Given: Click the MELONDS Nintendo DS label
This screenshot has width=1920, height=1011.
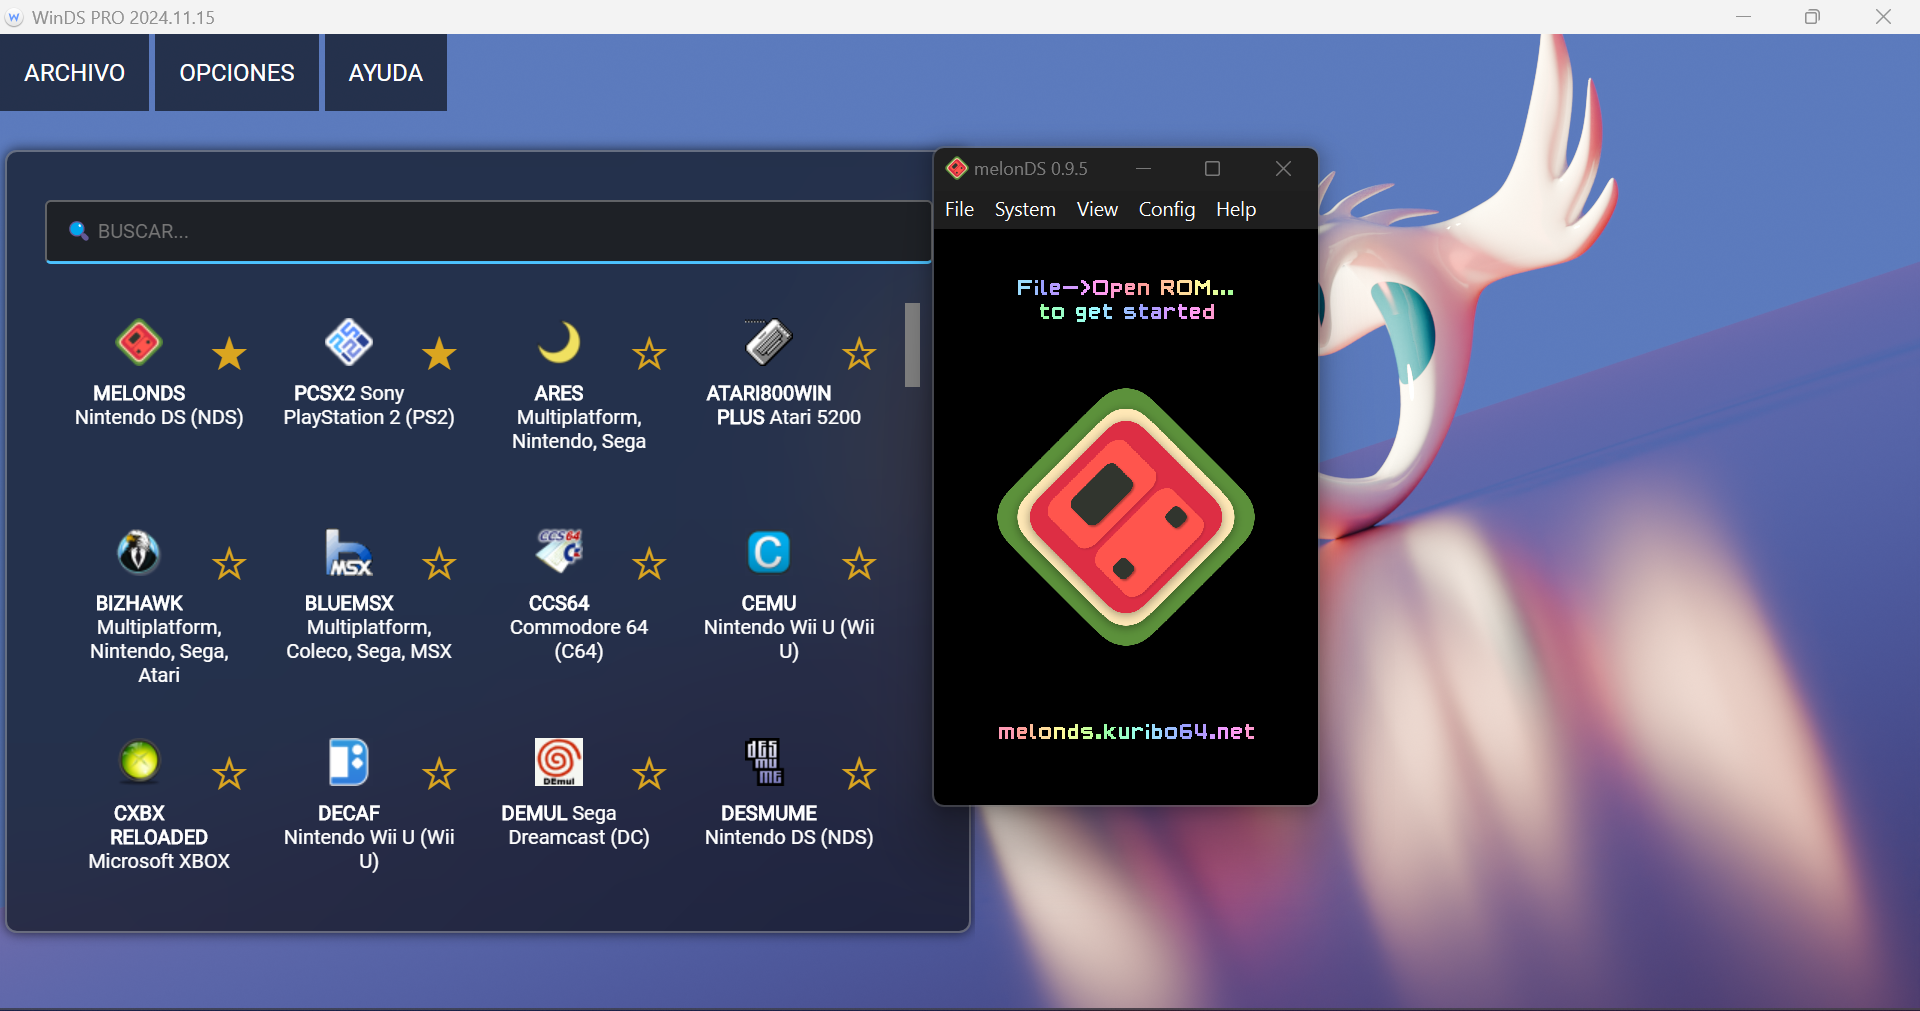Looking at the screenshot, I should 159,405.
